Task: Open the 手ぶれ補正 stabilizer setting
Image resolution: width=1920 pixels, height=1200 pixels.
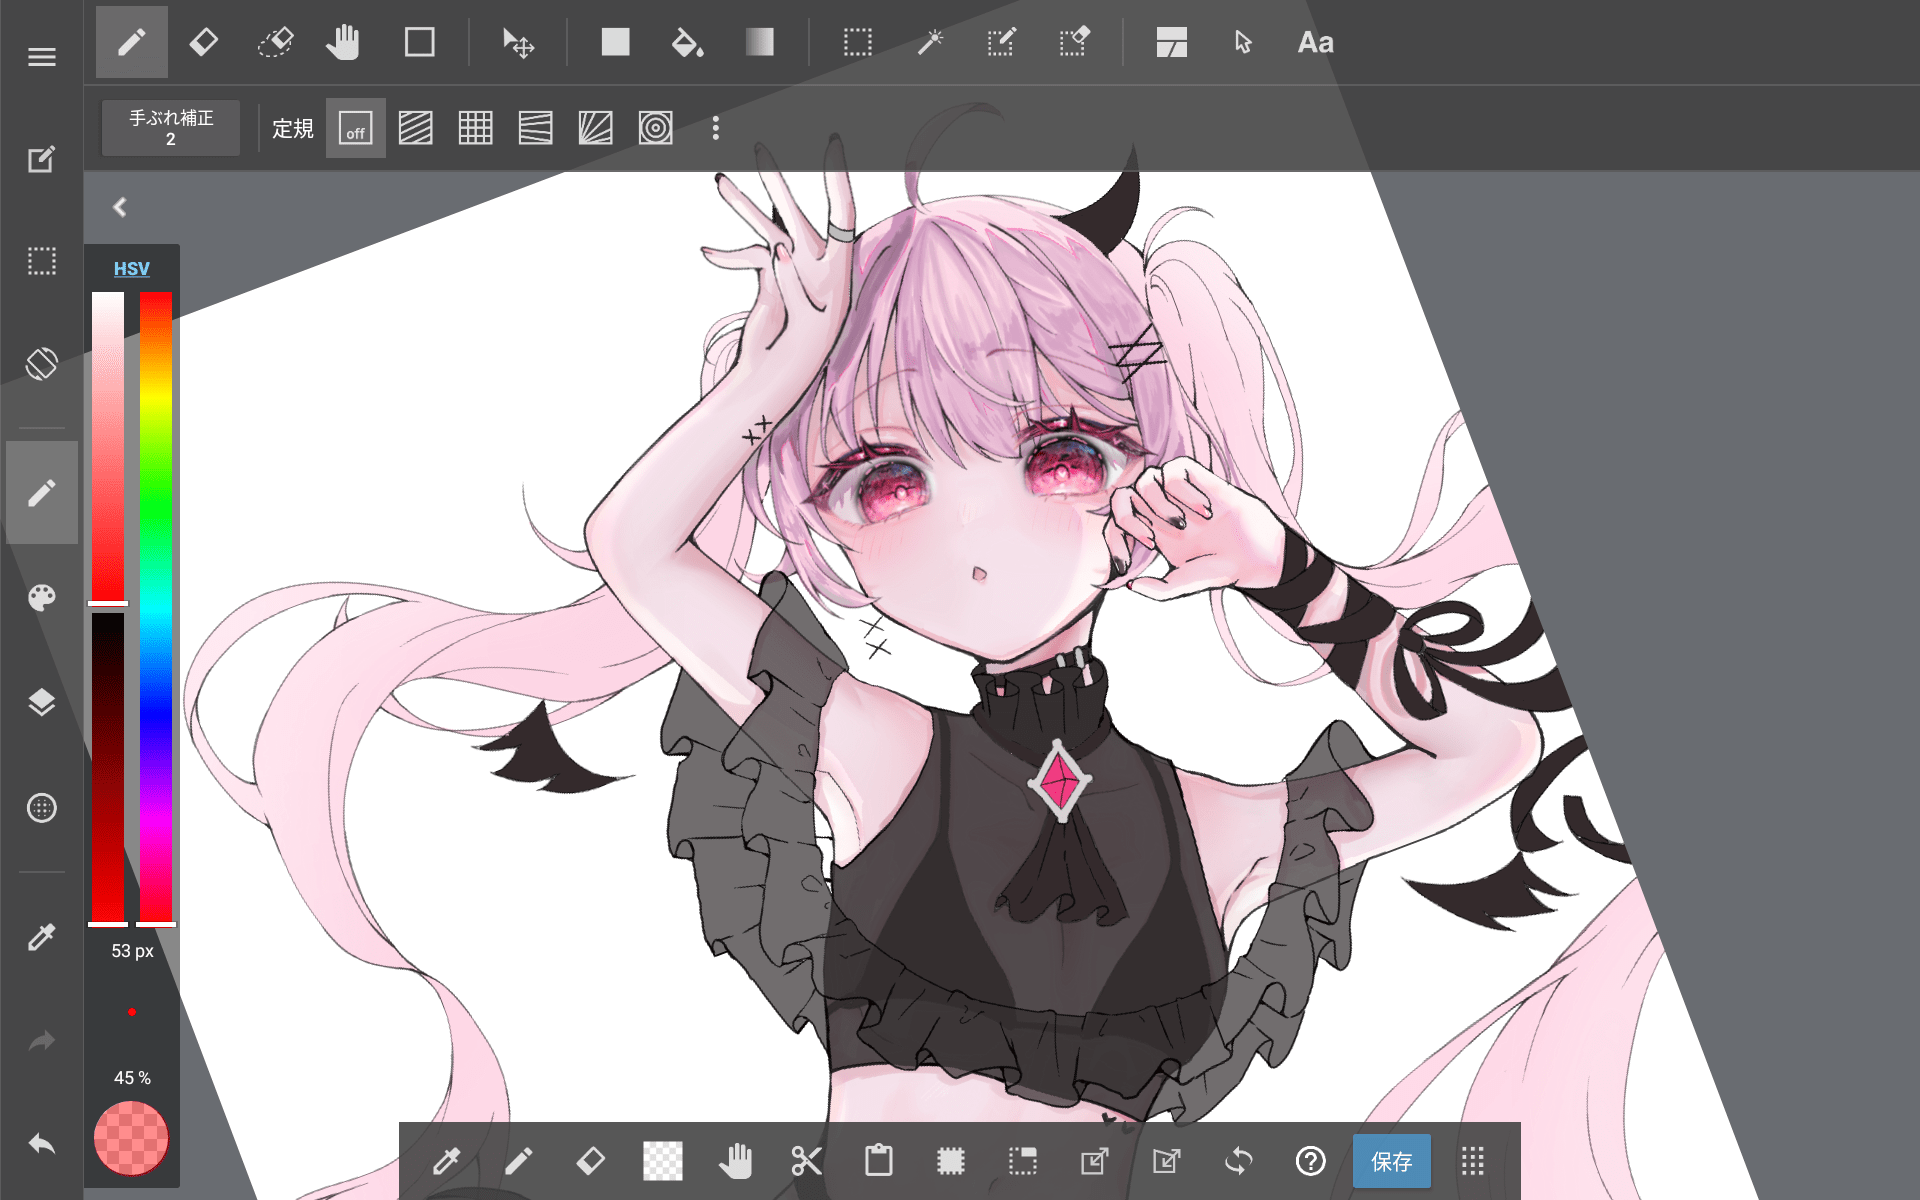Action: tap(171, 128)
